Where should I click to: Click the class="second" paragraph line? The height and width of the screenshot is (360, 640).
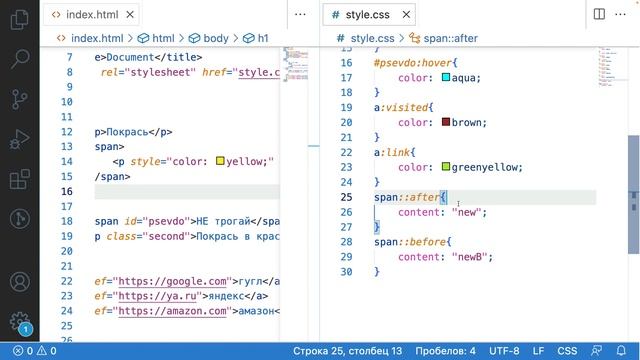[x=187, y=236]
